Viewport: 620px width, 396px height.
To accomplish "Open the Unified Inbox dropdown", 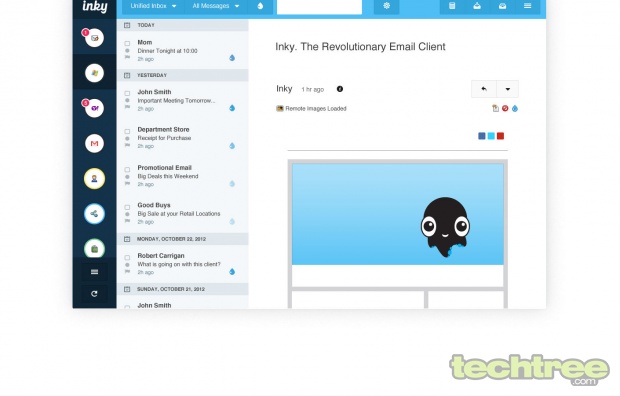I will click(x=153, y=6).
